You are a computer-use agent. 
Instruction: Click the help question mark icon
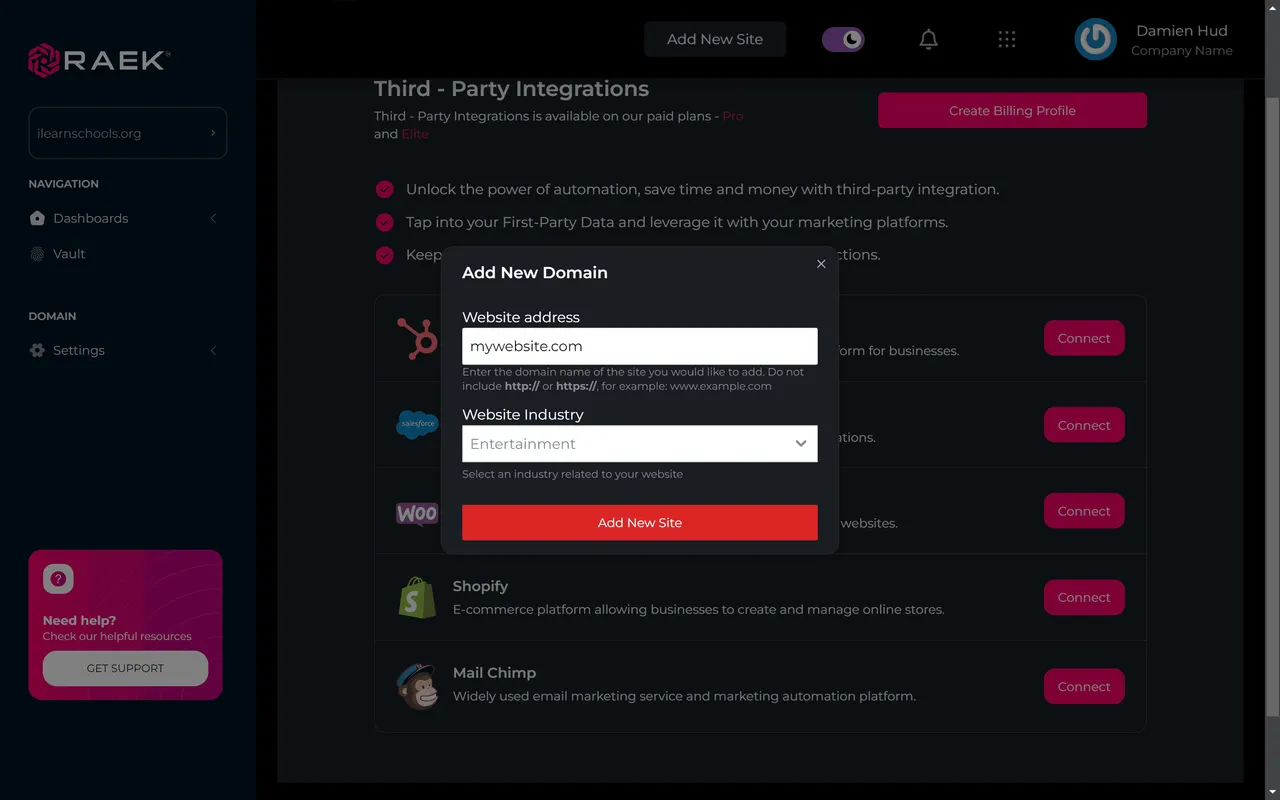tap(57, 578)
